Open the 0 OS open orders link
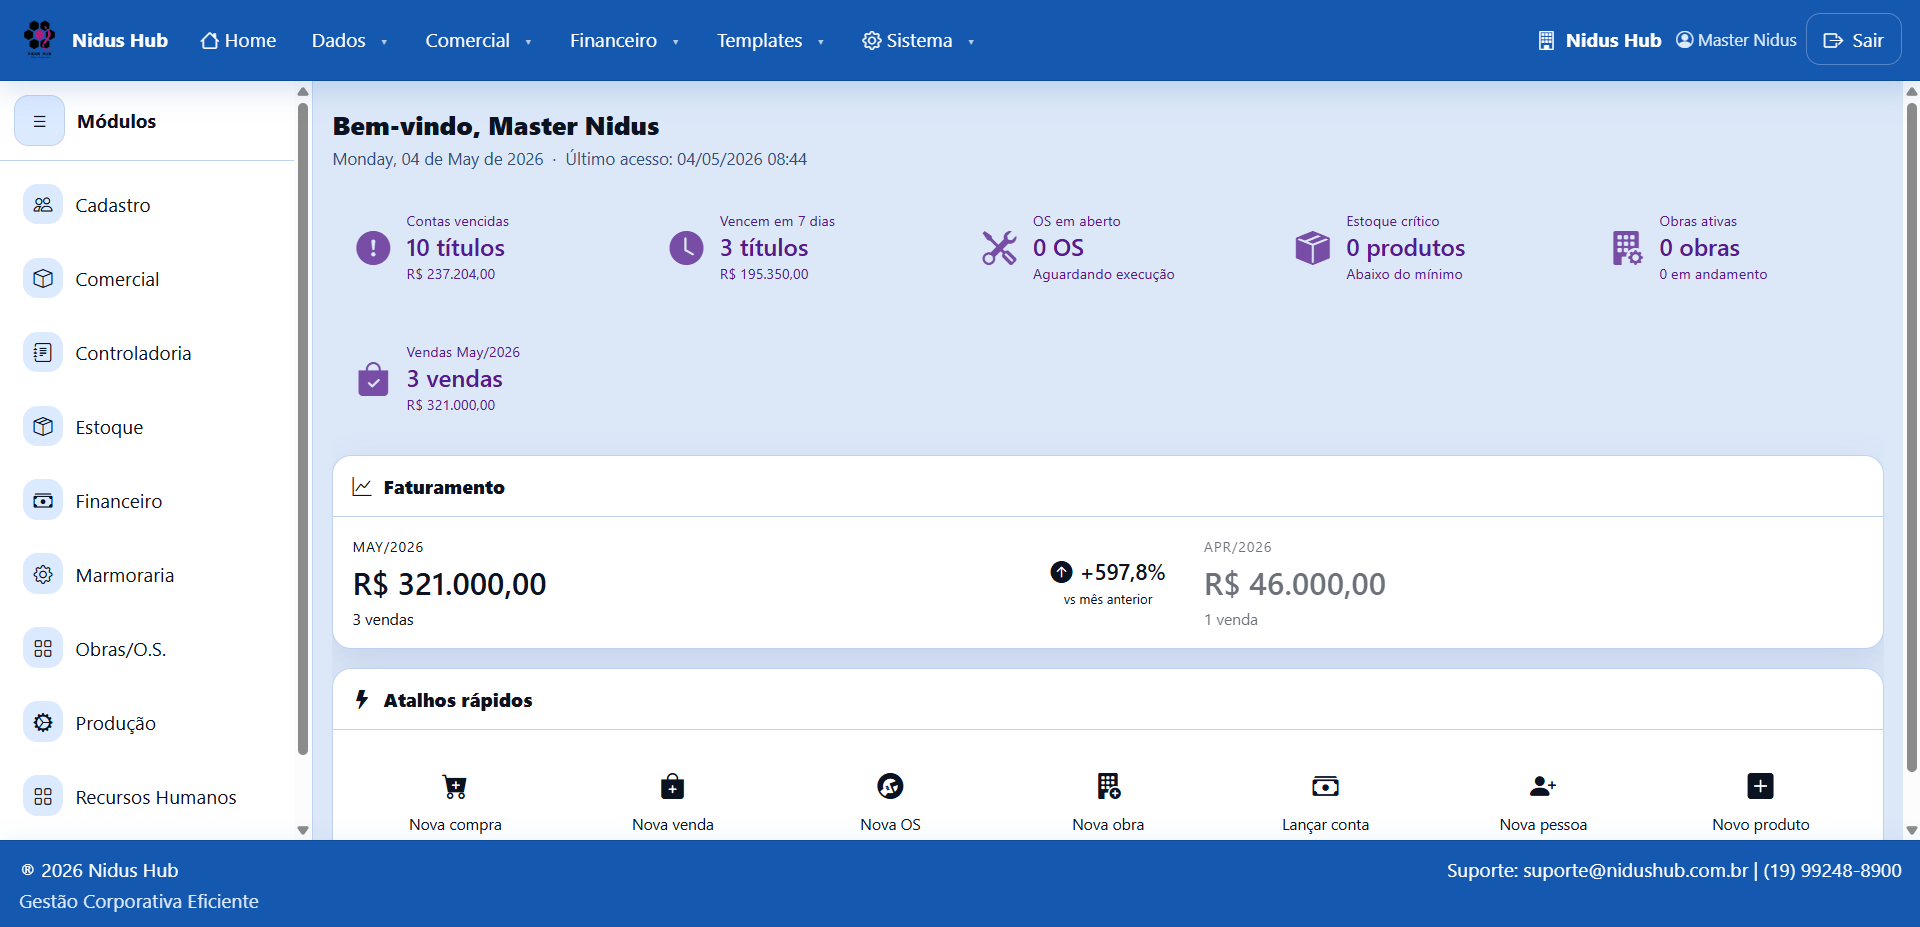Screen dimensions: 1920x927 [x=1058, y=247]
